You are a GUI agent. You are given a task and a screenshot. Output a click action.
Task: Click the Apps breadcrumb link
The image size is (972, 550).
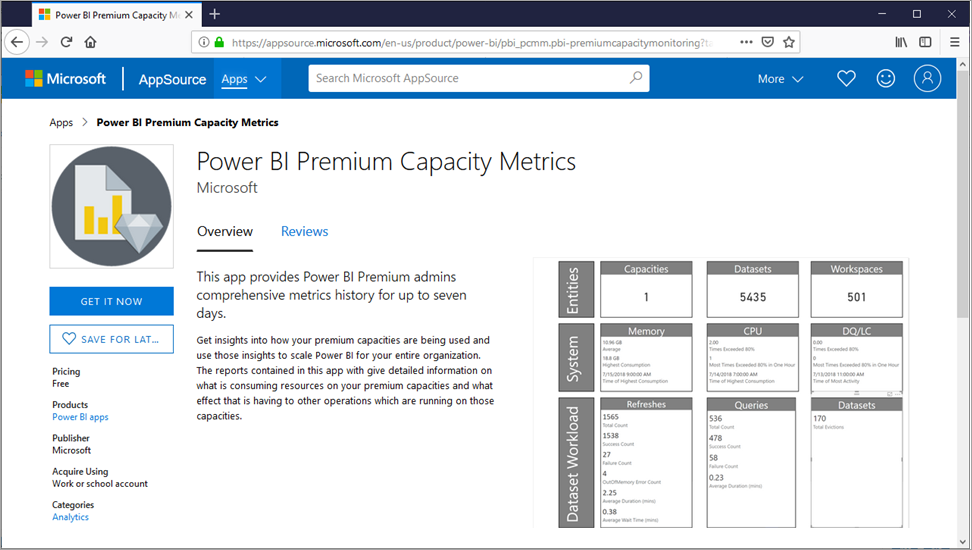point(61,123)
